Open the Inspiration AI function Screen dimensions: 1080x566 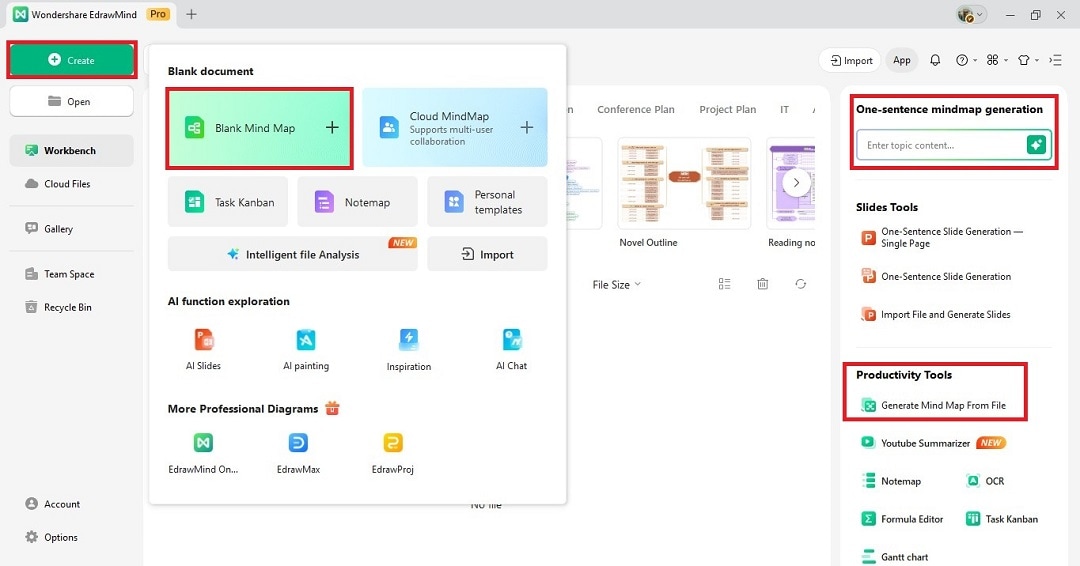pyautogui.click(x=408, y=350)
